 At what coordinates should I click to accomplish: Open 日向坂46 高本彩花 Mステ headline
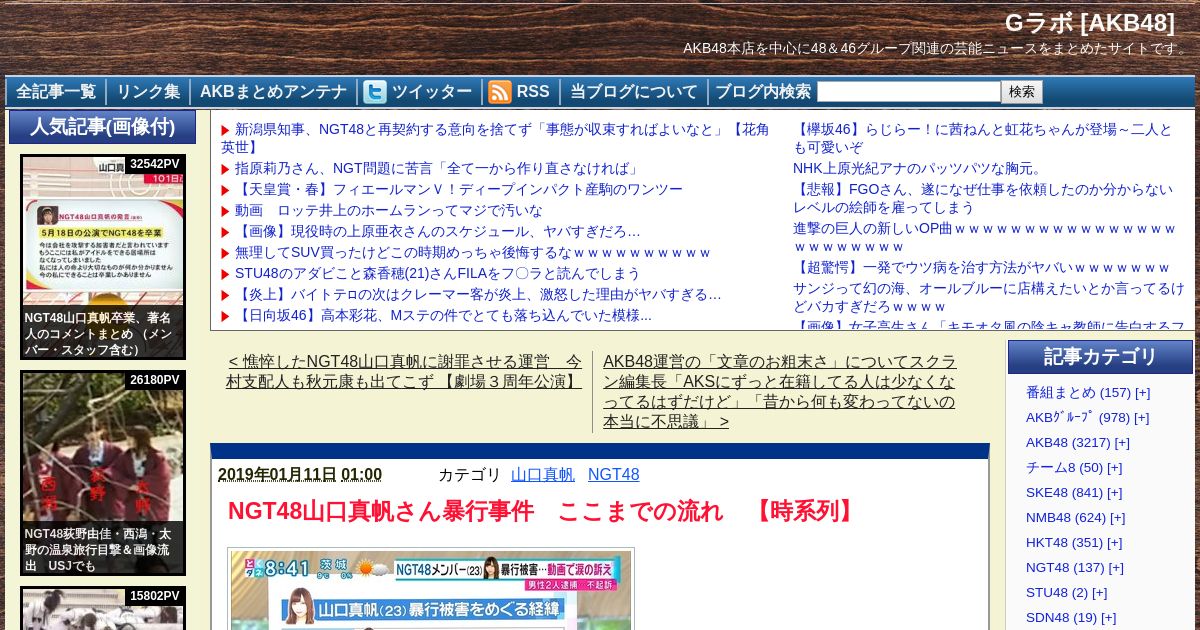click(443, 316)
